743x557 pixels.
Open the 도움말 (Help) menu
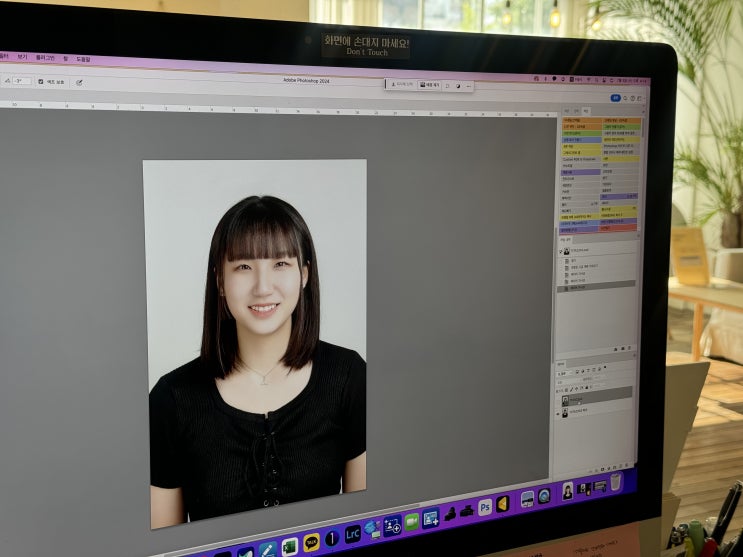pos(82,59)
